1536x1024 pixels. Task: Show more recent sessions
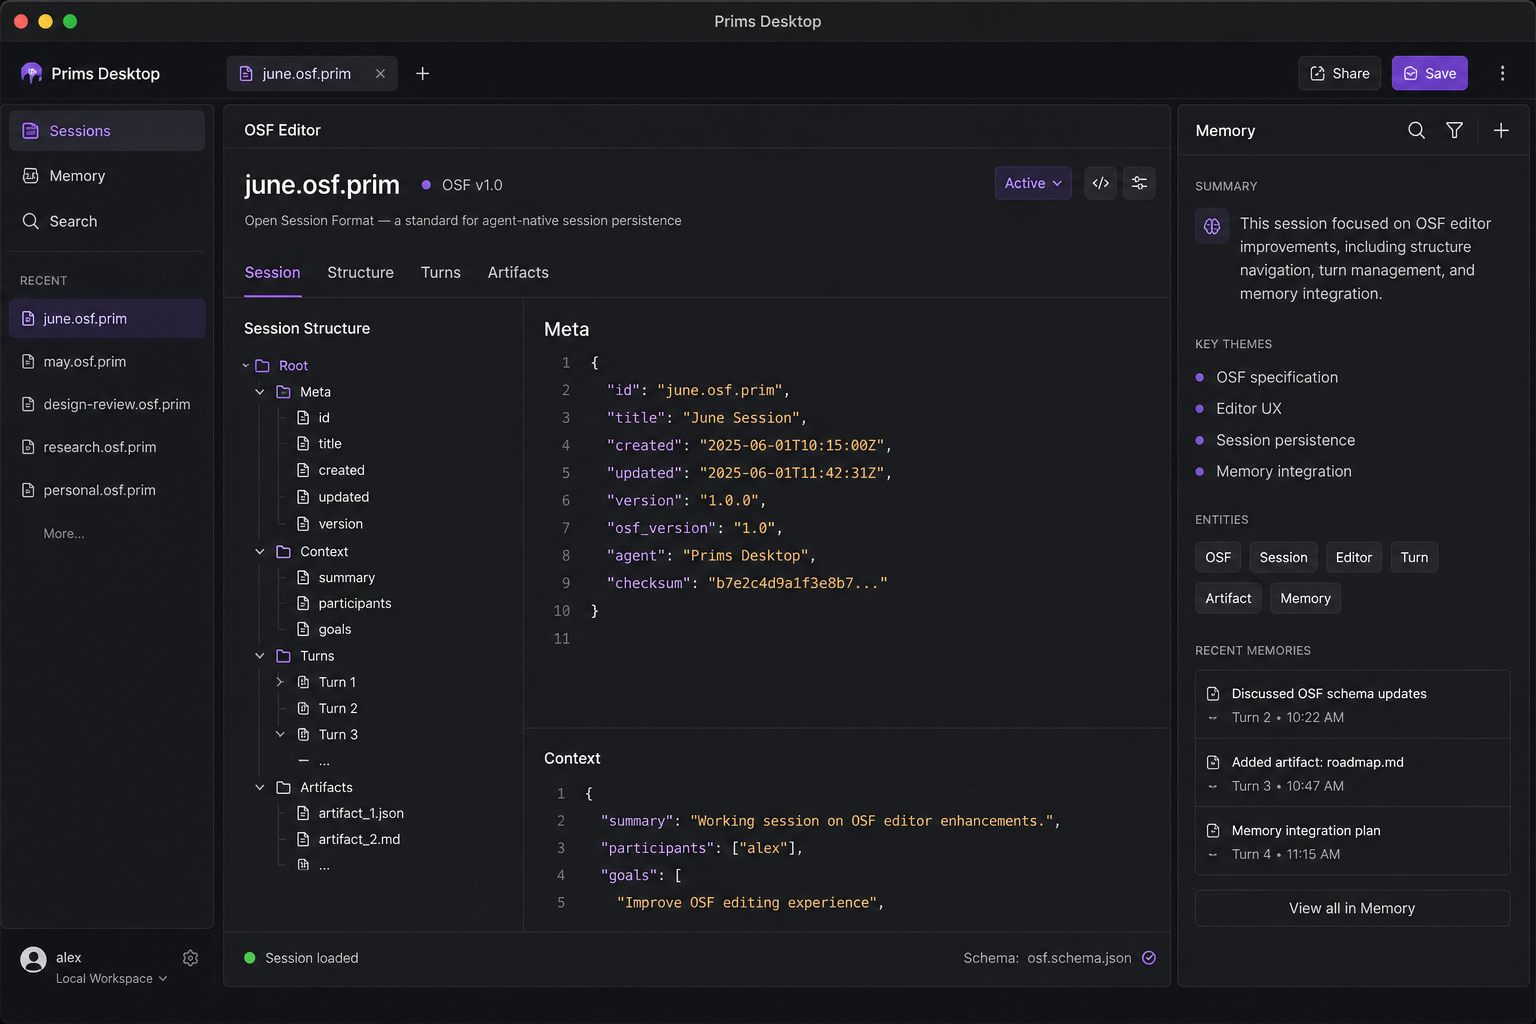click(64, 534)
